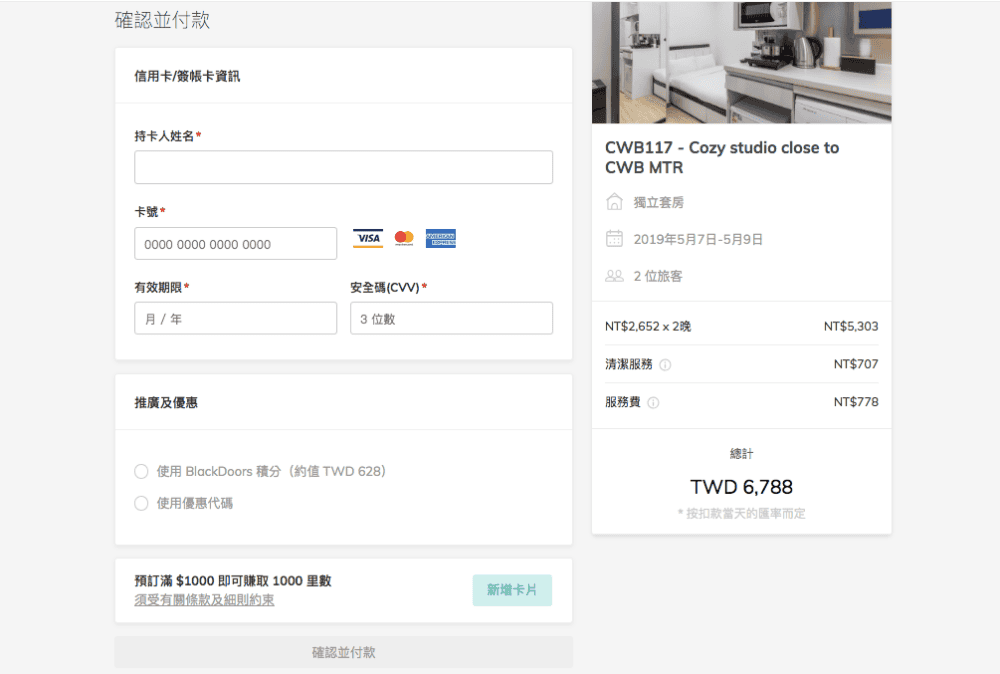The image size is (1000, 674).
Task: Focus the 卡號 card number field
Action: tap(235, 244)
